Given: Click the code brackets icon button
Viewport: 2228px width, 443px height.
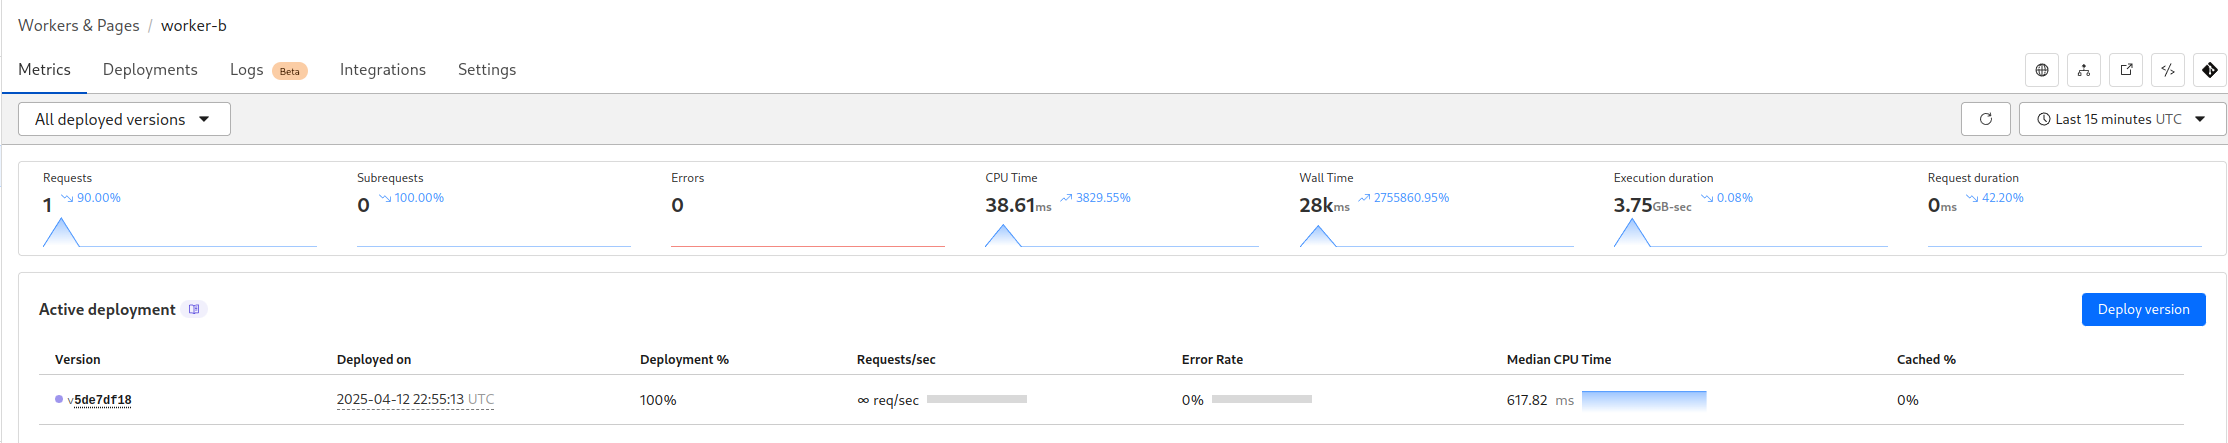Looking at the screenshot, I should click(x=2168, y=70).
